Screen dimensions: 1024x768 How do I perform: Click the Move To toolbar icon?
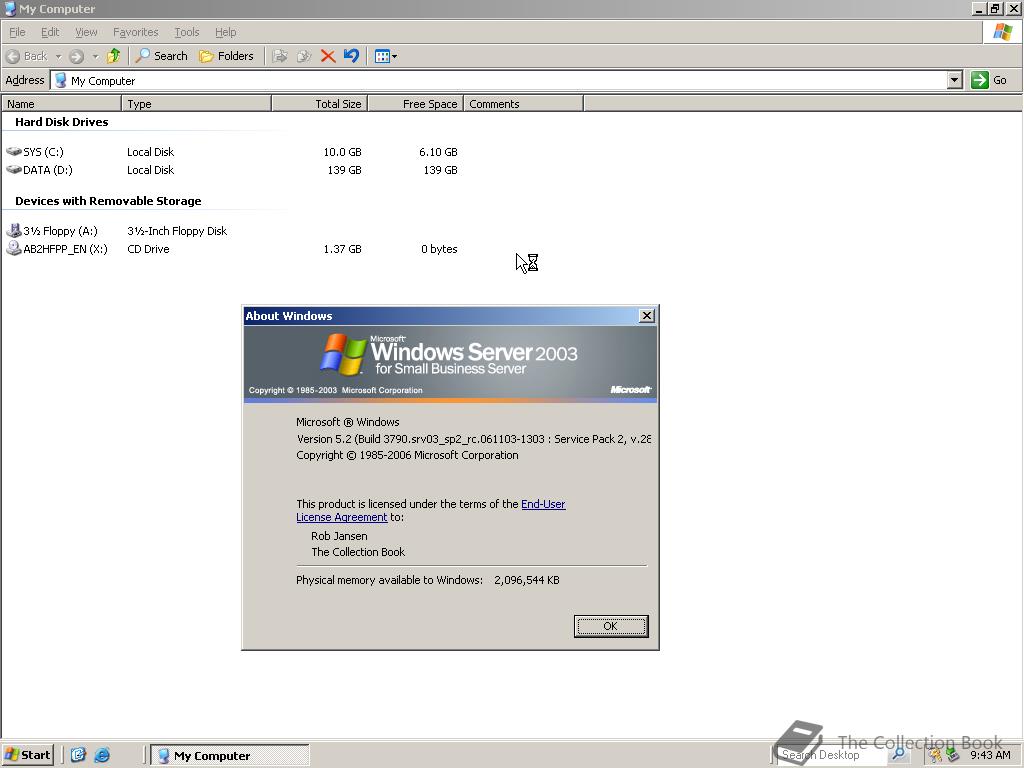click(x=280, y=56)
